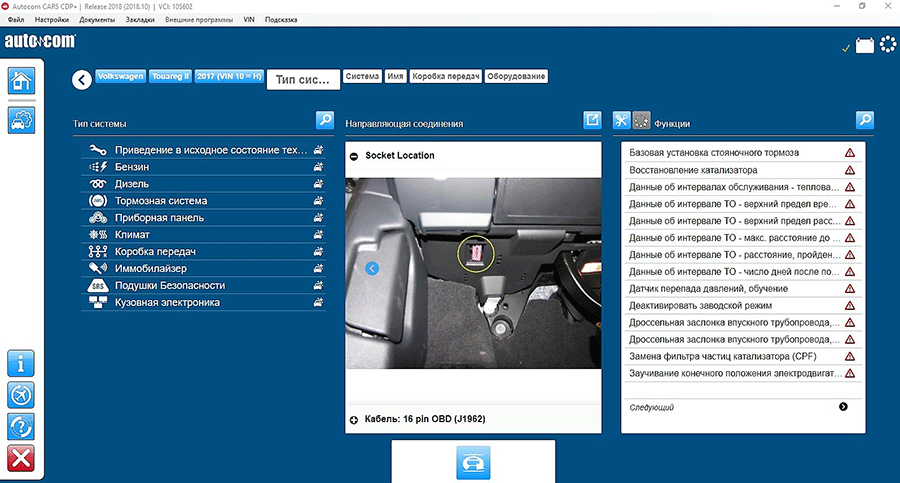This screenshot has width=900, height=483.
Task: Click the Следующий link
Action: click(x=651, y=407)
